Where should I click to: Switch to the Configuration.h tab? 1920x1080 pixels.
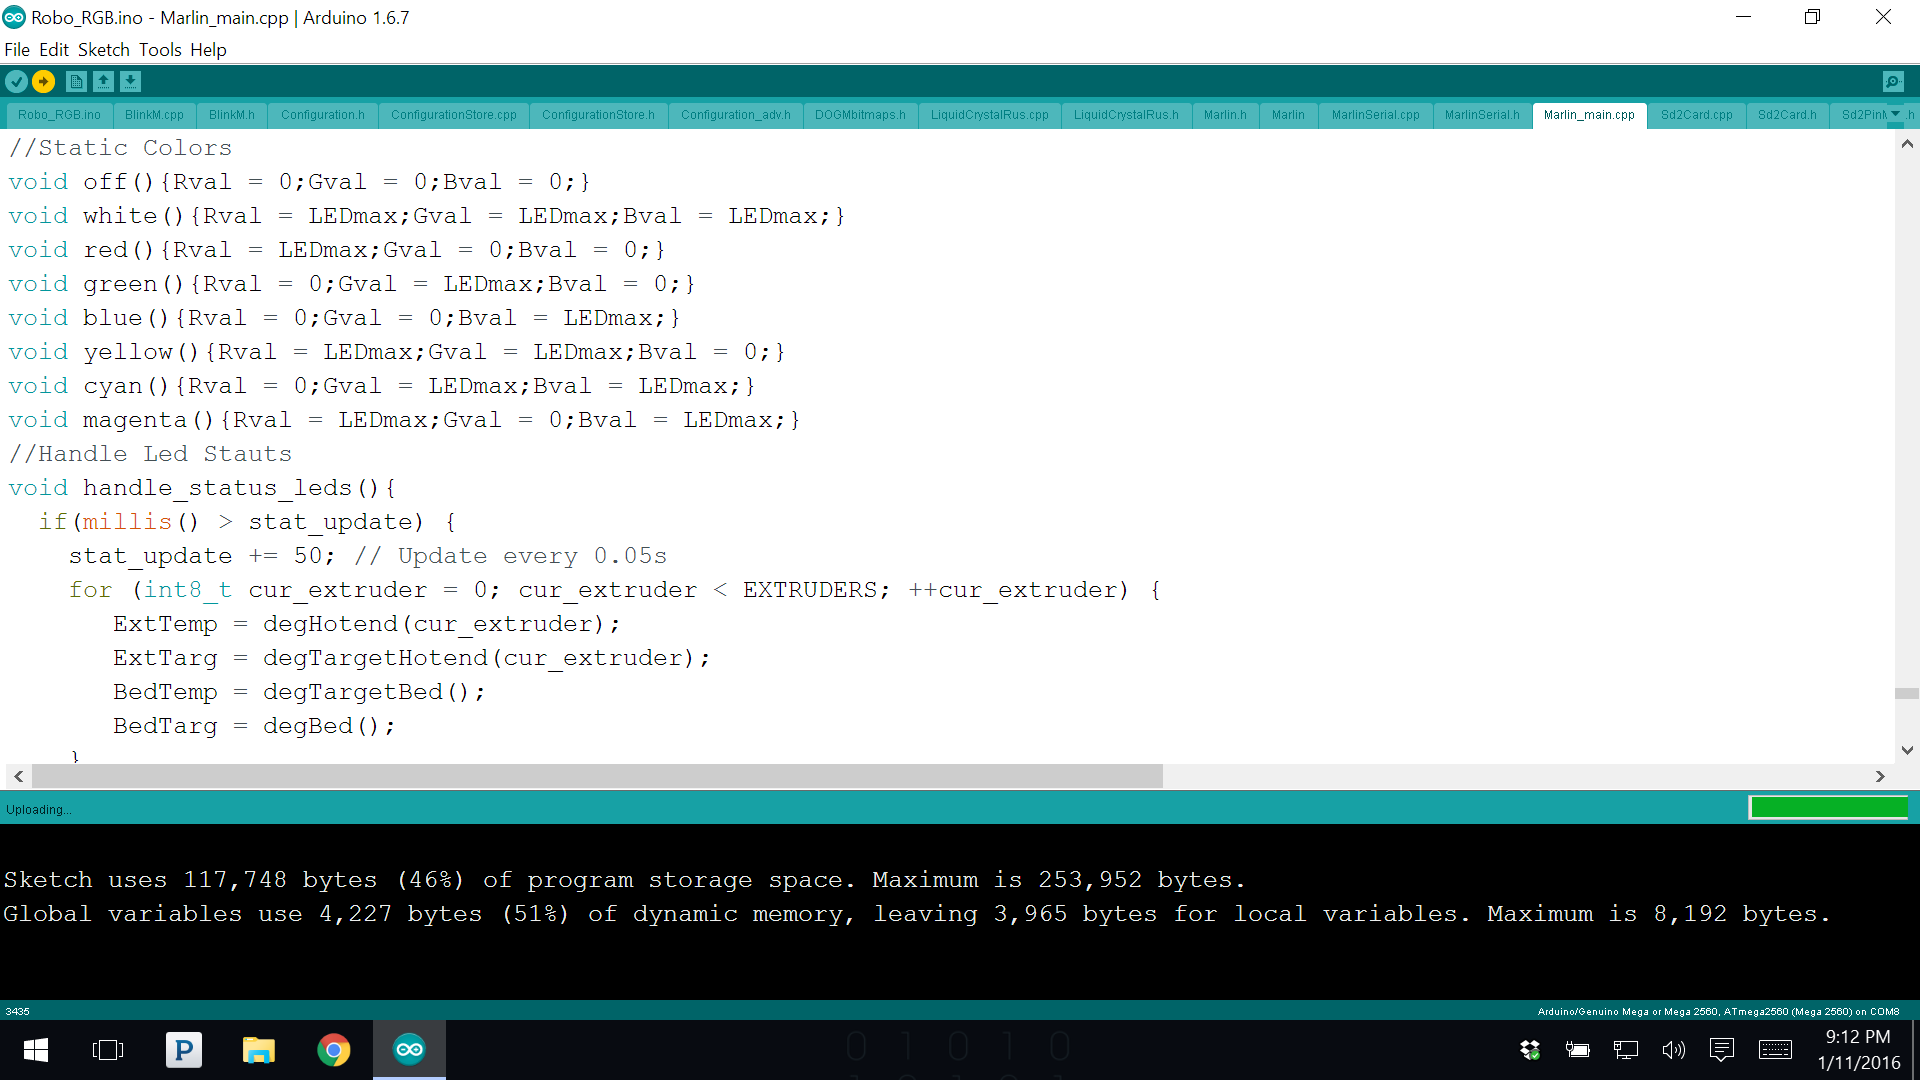point(323,115)
